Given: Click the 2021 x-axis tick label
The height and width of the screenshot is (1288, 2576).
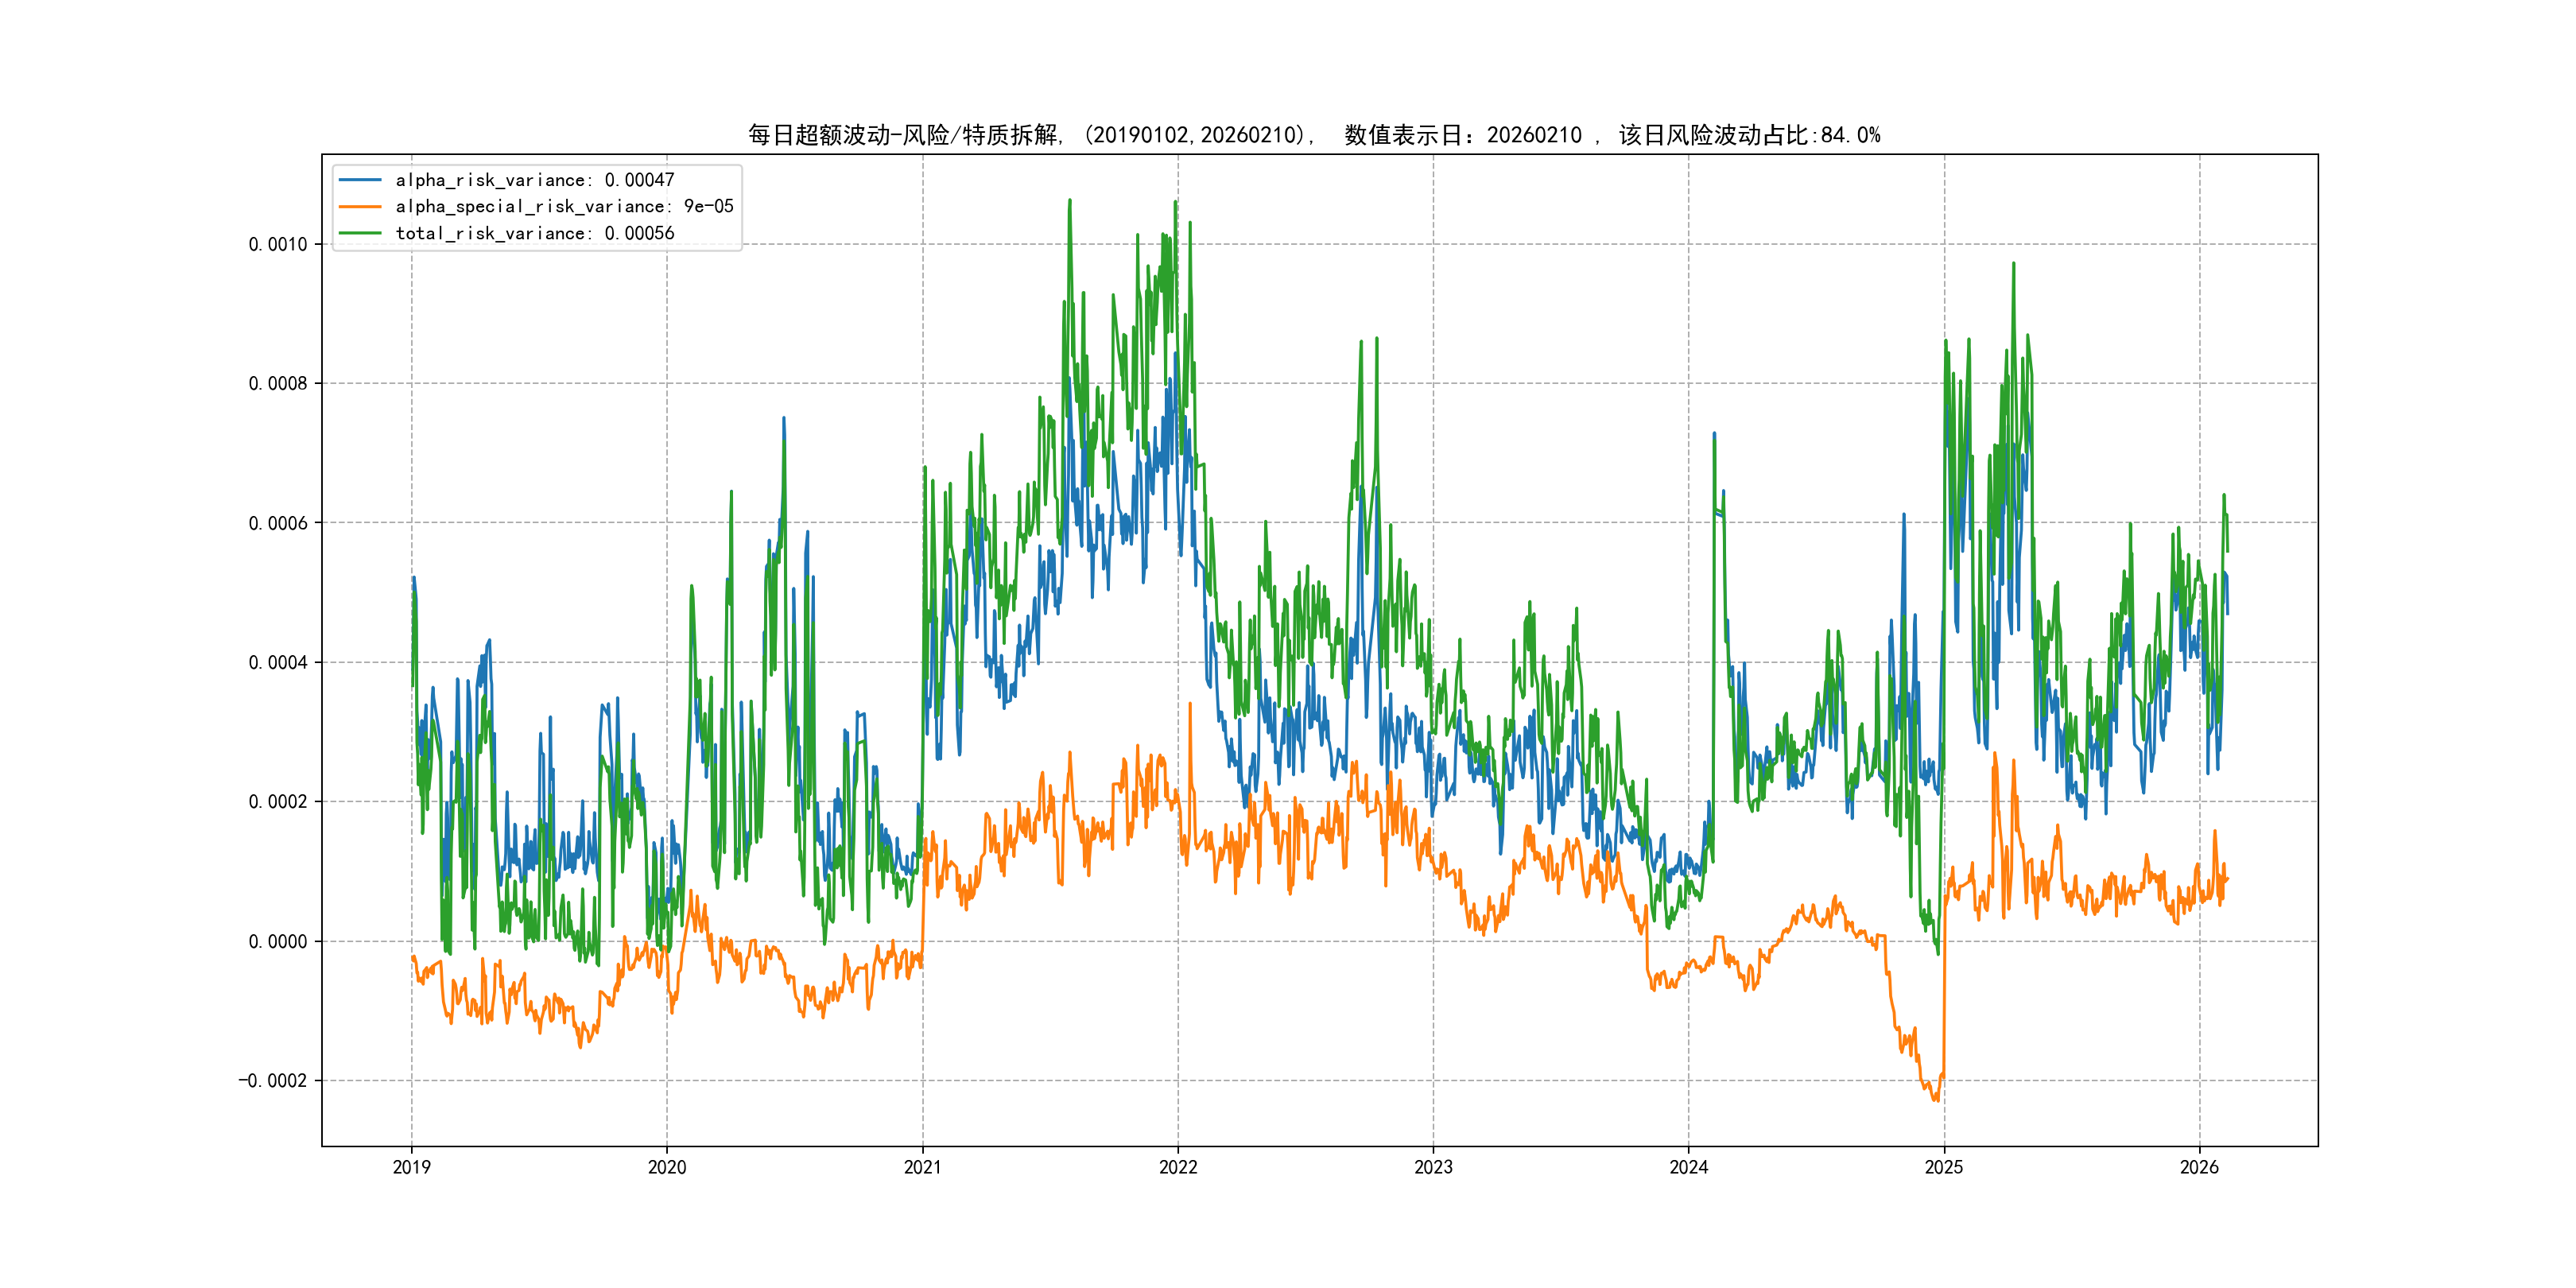Looking at the screenshot, I should click(x=922, y=1167).
